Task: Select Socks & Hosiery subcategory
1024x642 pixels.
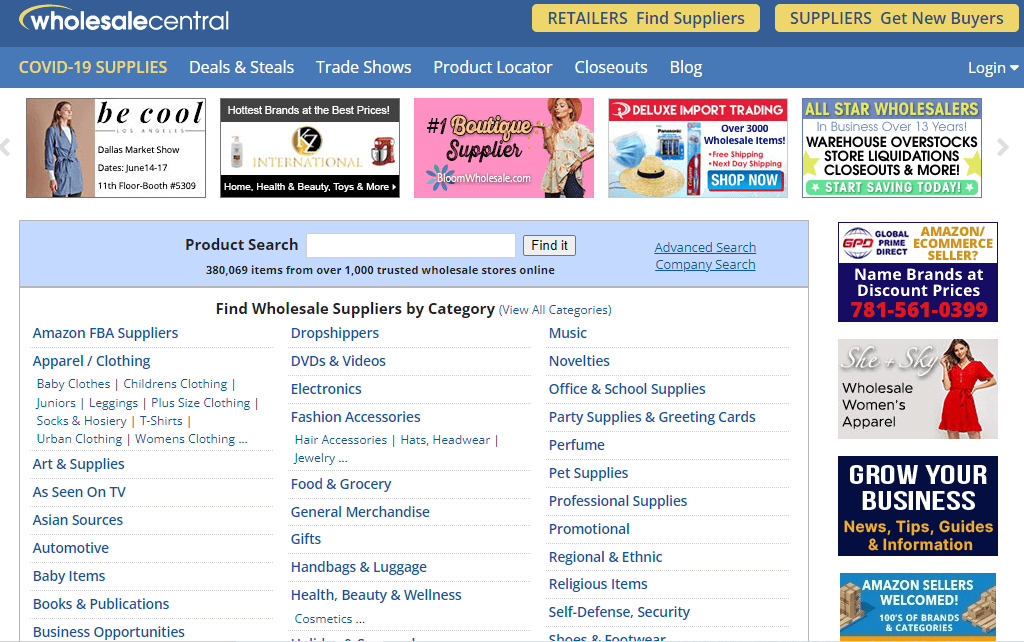Action: 82,421
